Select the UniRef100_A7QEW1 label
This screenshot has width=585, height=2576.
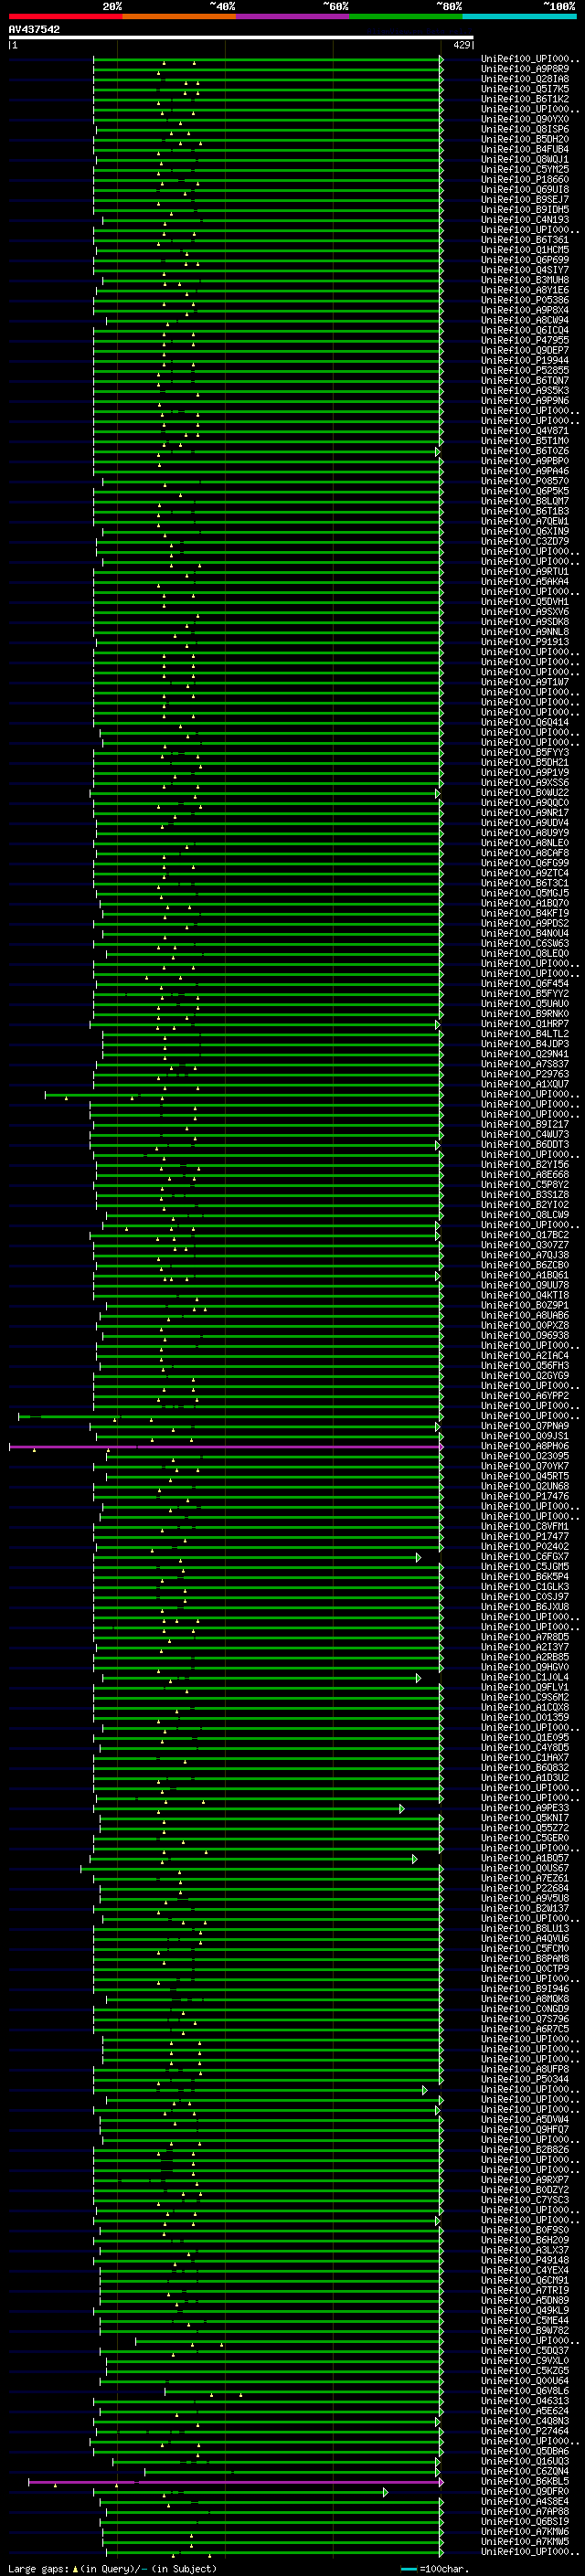click(x=525, y=522)
